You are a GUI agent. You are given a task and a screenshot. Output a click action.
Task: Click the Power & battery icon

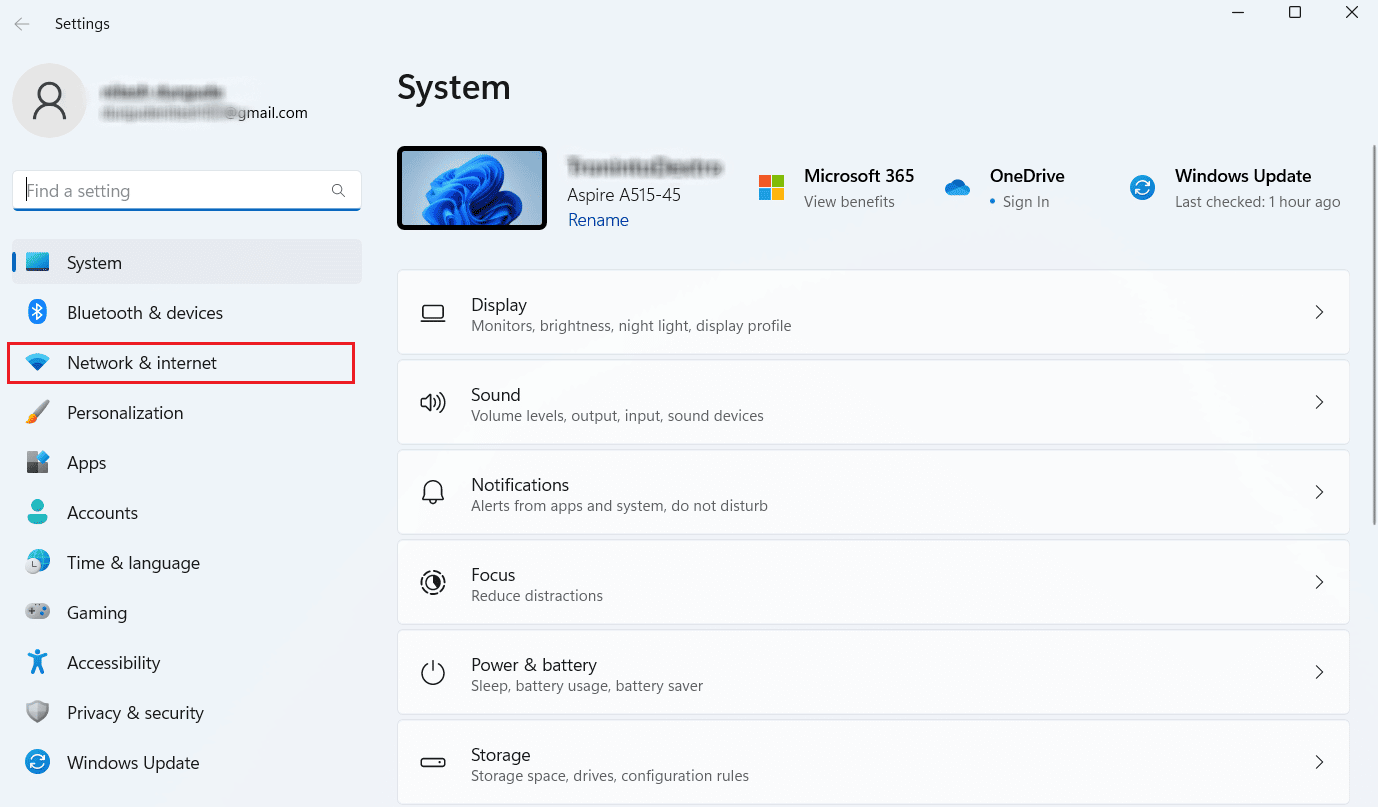pyautogui.click(x=433, y=673)
